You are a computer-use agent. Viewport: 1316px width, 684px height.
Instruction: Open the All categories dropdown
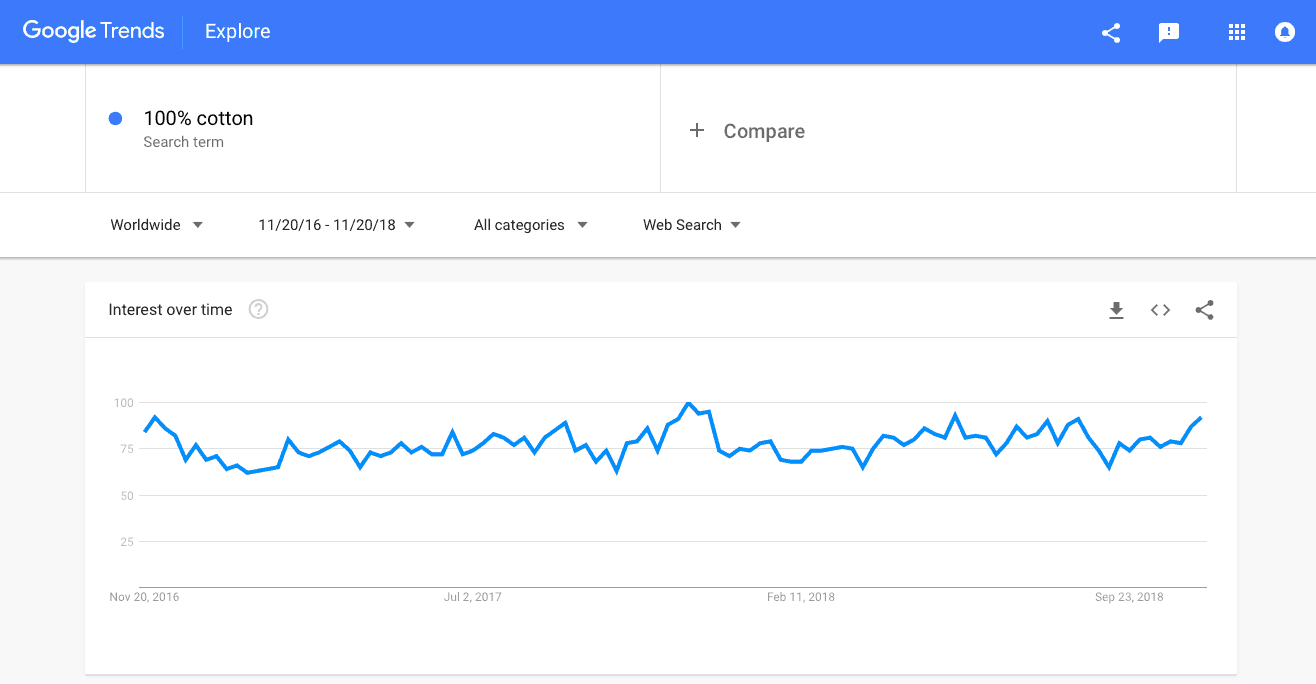click(531, 225)
